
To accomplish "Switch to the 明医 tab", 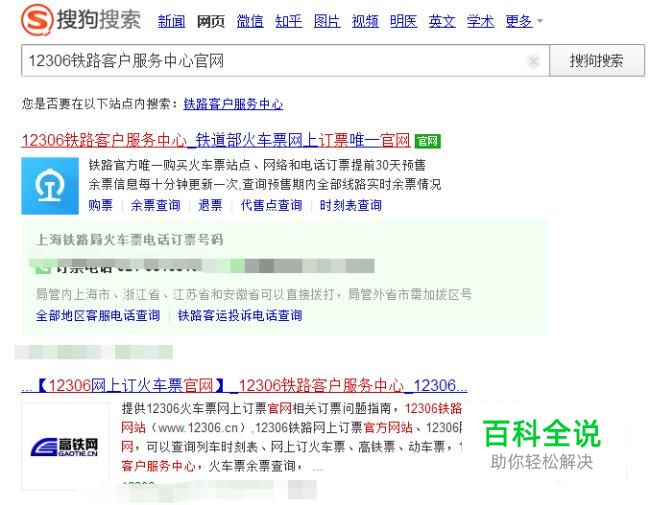I will pyautogui.click(x=403, y=21).
